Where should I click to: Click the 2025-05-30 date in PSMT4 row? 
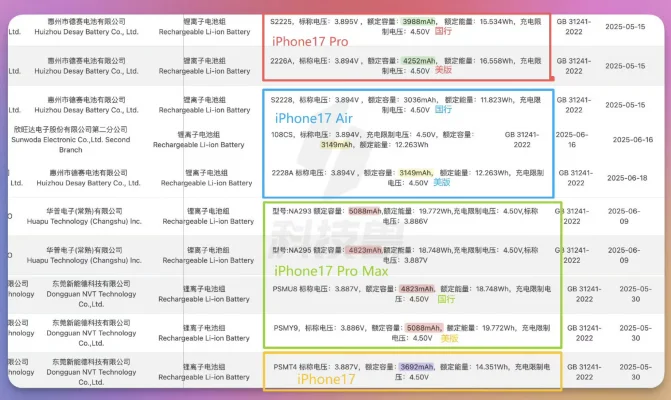(x=635, y=372)
